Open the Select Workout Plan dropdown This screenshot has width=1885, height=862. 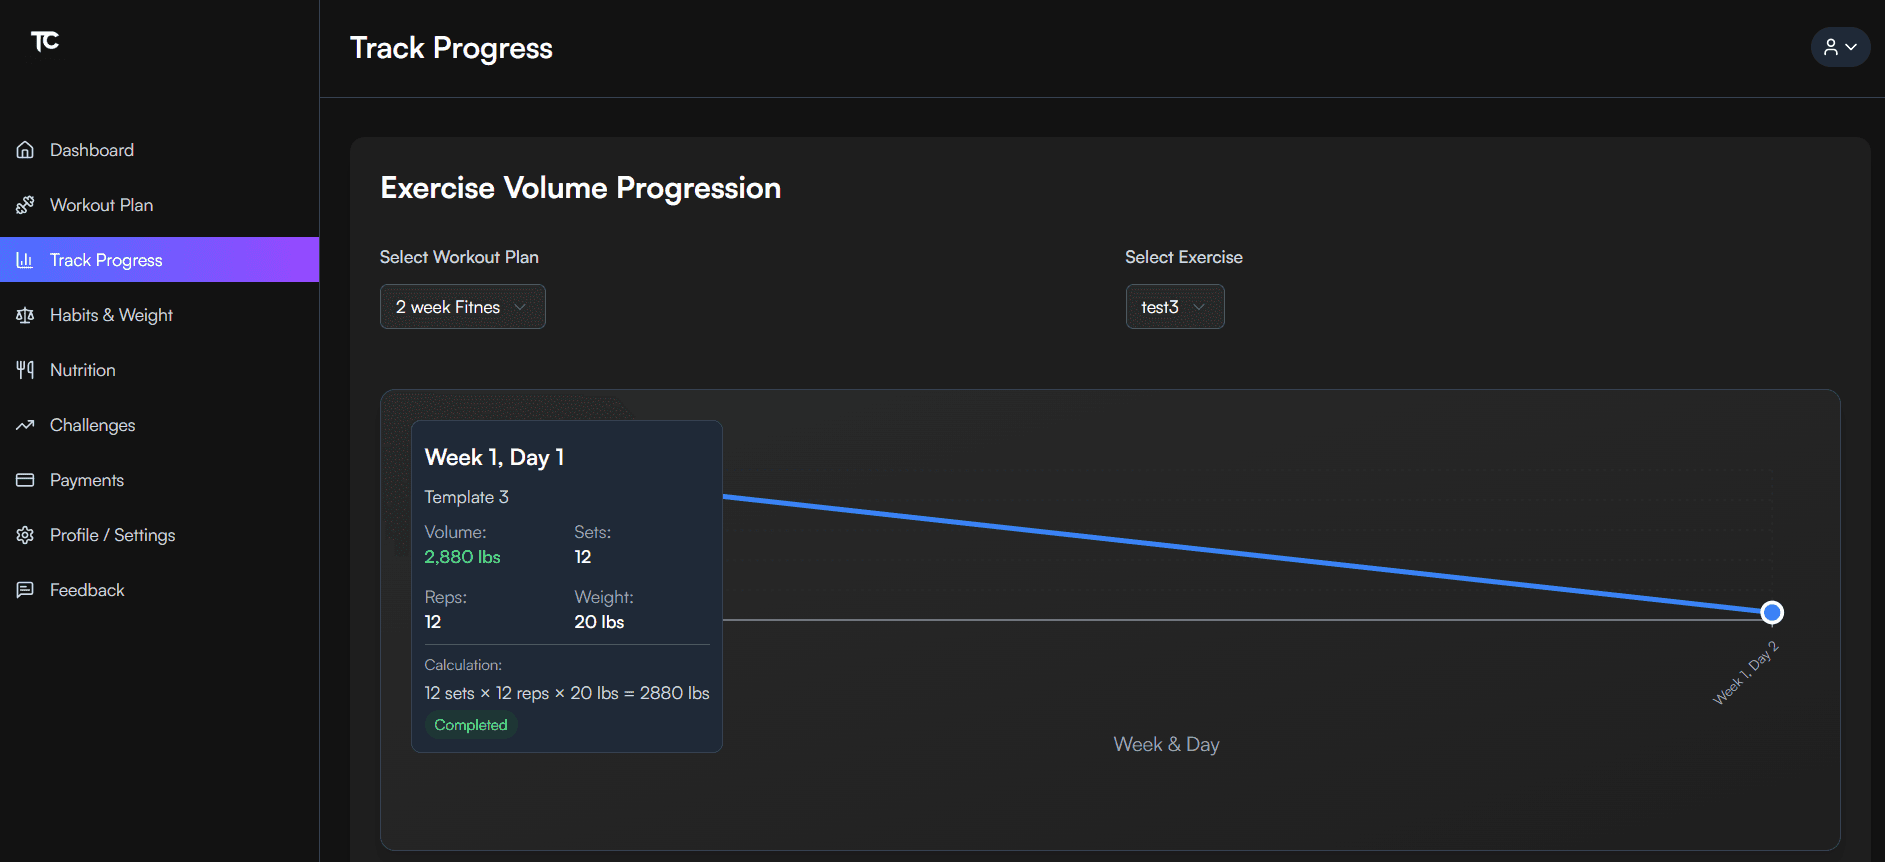462,306
